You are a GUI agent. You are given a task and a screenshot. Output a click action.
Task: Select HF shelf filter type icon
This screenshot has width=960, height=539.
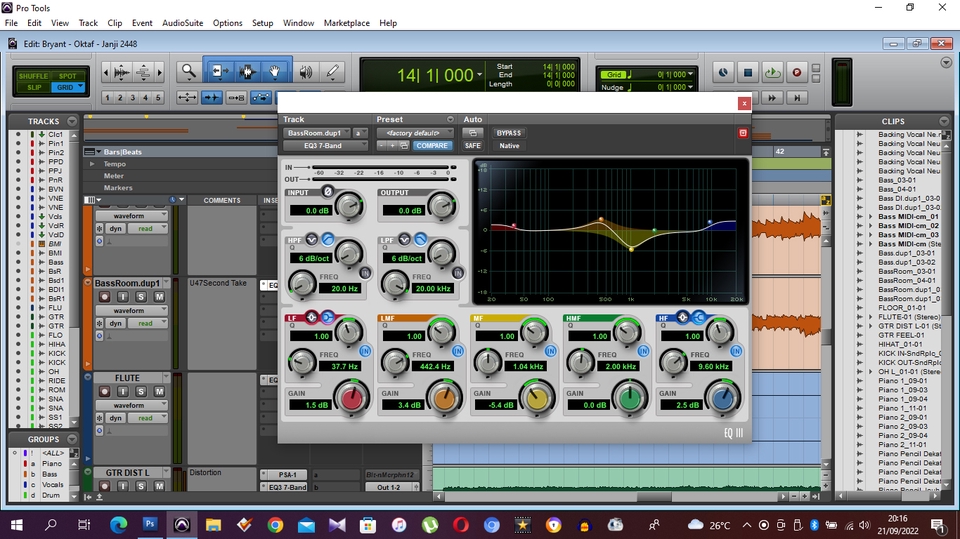click(699, 317)
